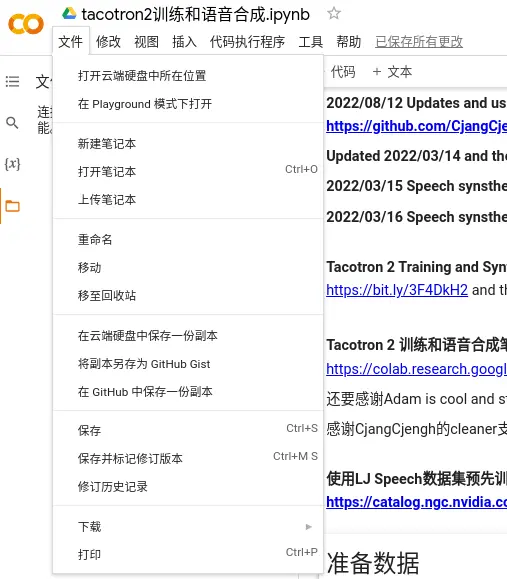
Task: Select 打印 menu entry
Action: 188,555
